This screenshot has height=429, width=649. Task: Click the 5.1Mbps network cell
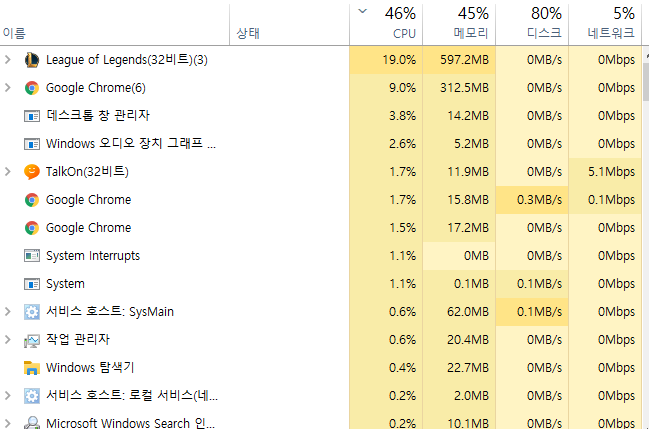[x=605, y=172]
